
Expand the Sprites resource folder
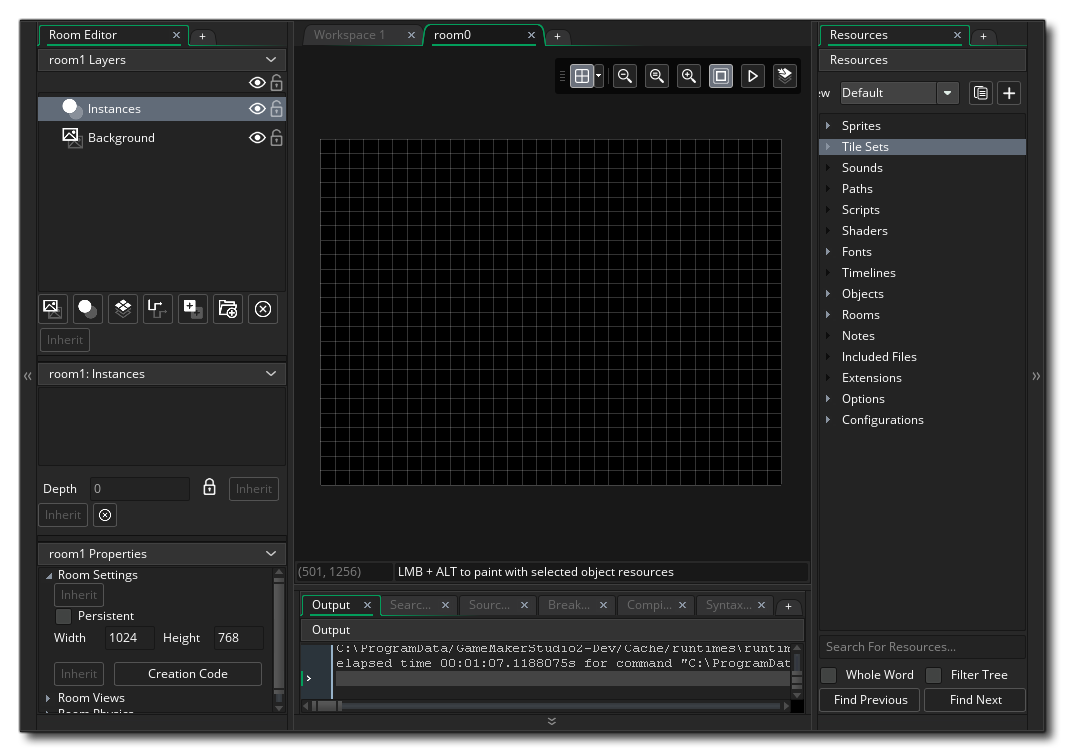[x=828, y=126]
